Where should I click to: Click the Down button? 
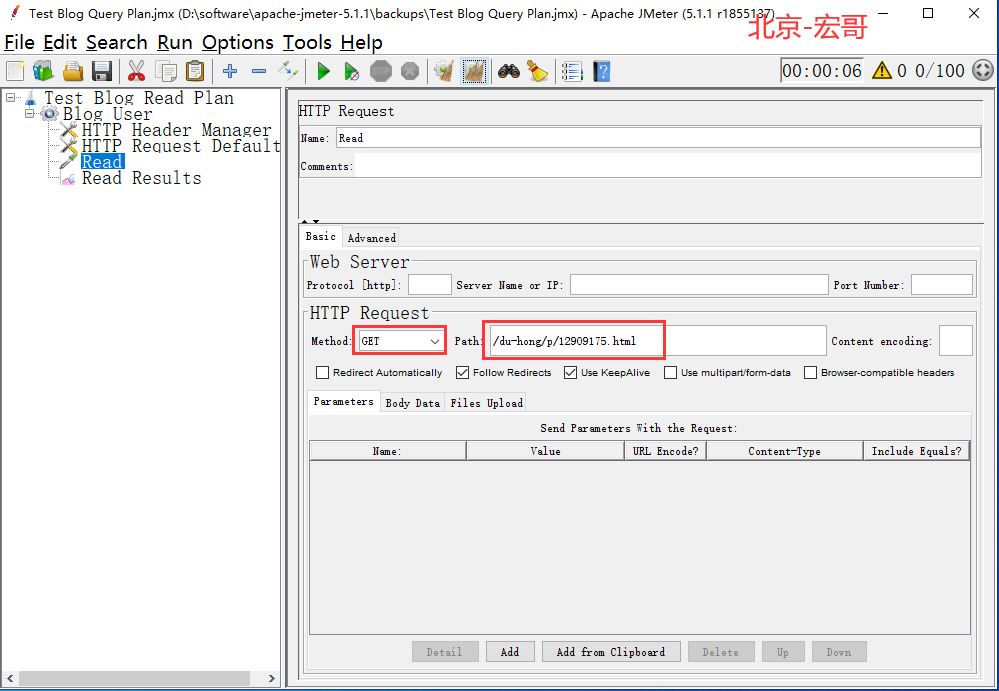click(838, 652)
